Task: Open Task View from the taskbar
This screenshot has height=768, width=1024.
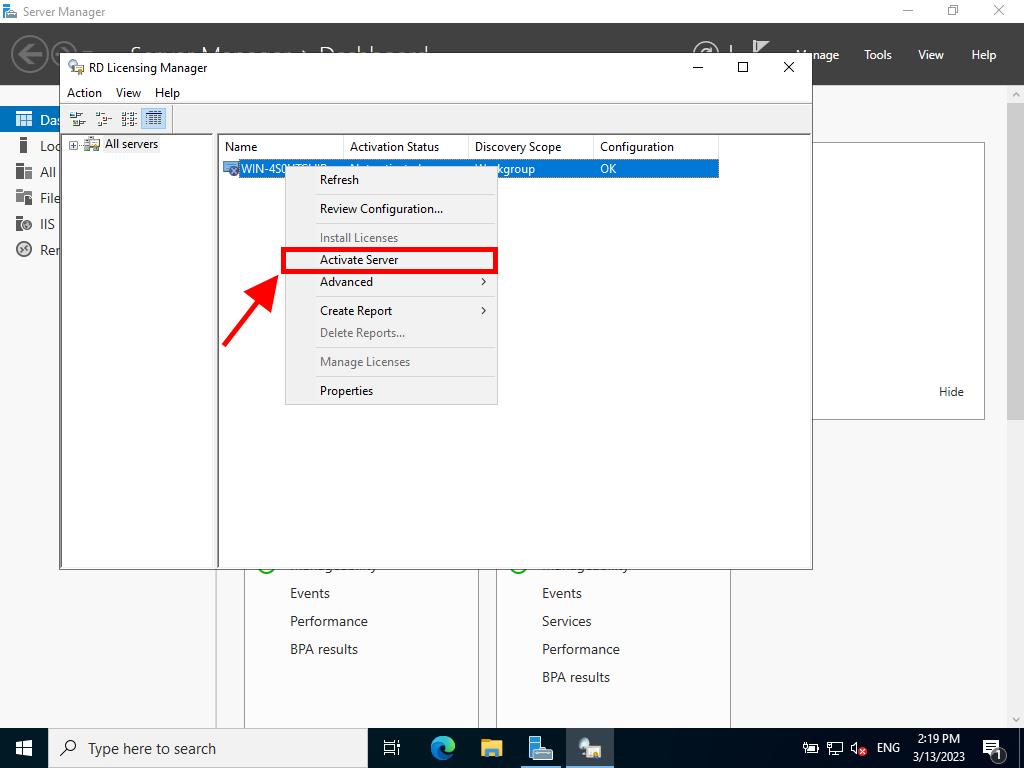Action: click(x=392, y=748)
